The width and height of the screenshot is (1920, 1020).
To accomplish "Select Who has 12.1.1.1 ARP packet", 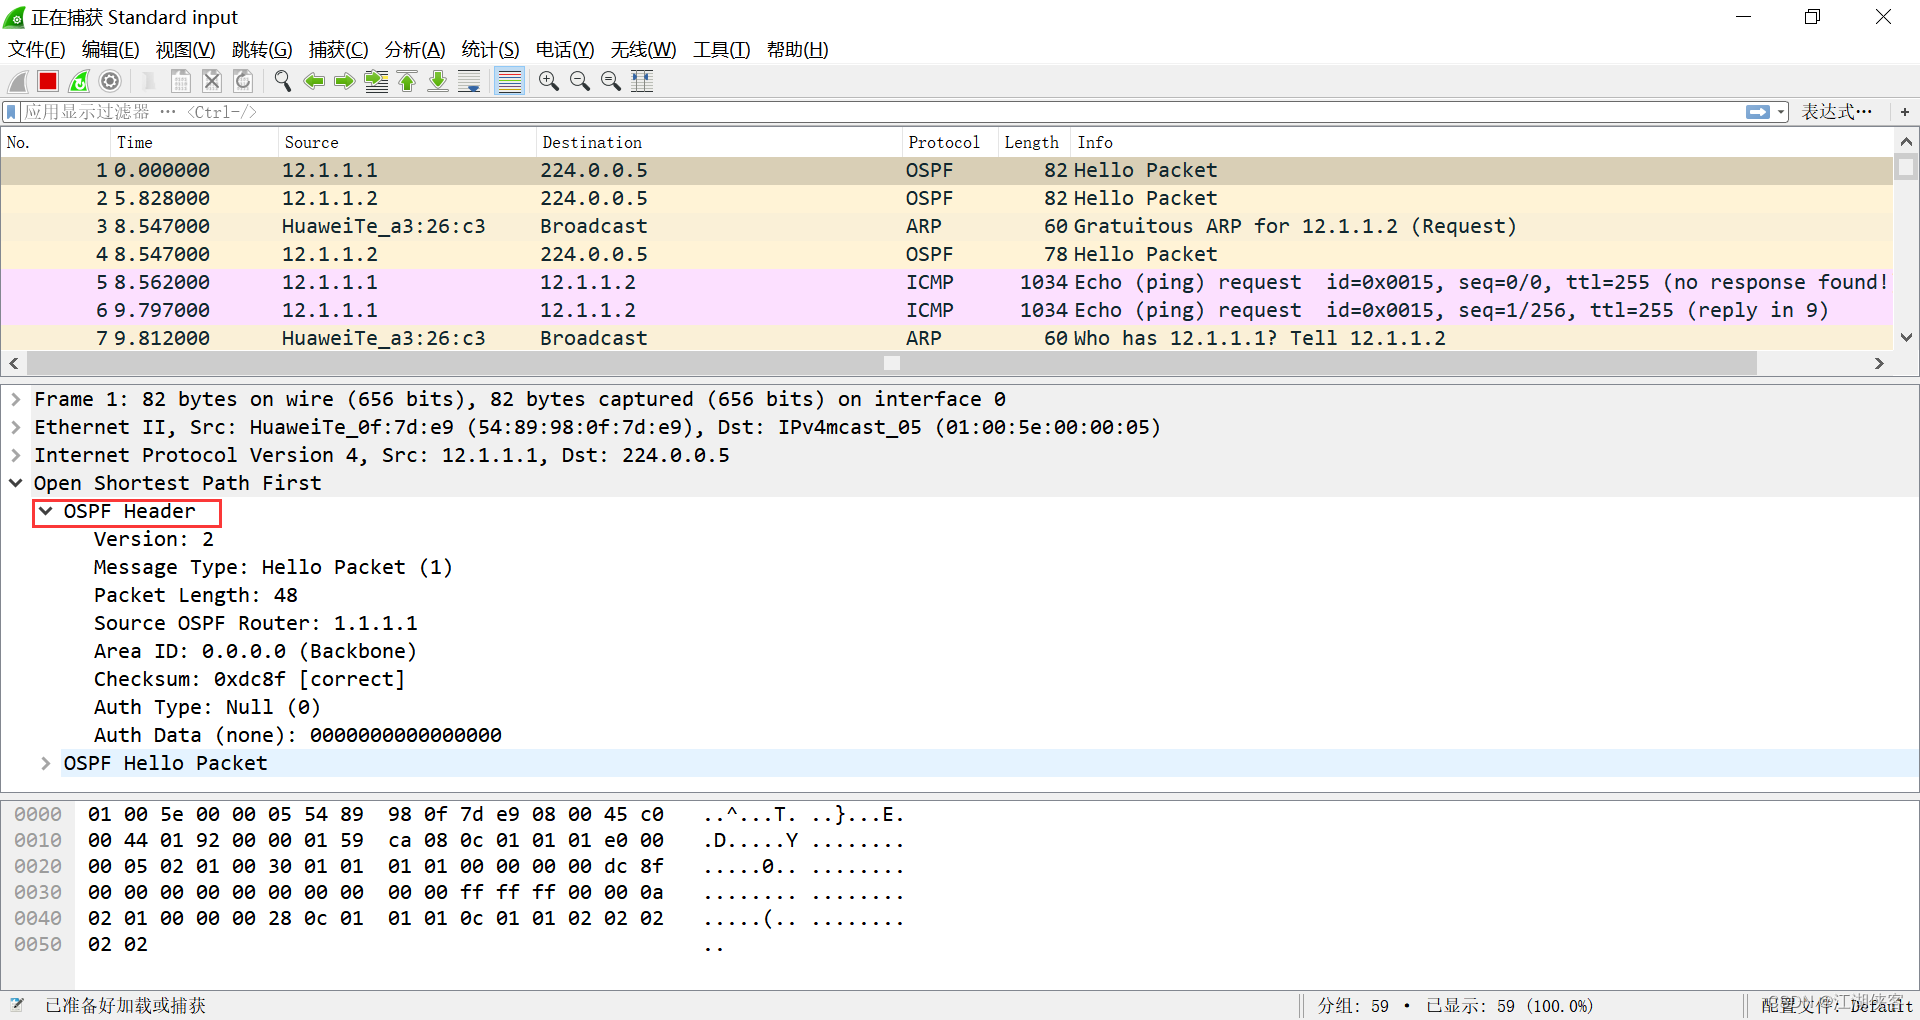I will 946,338.
